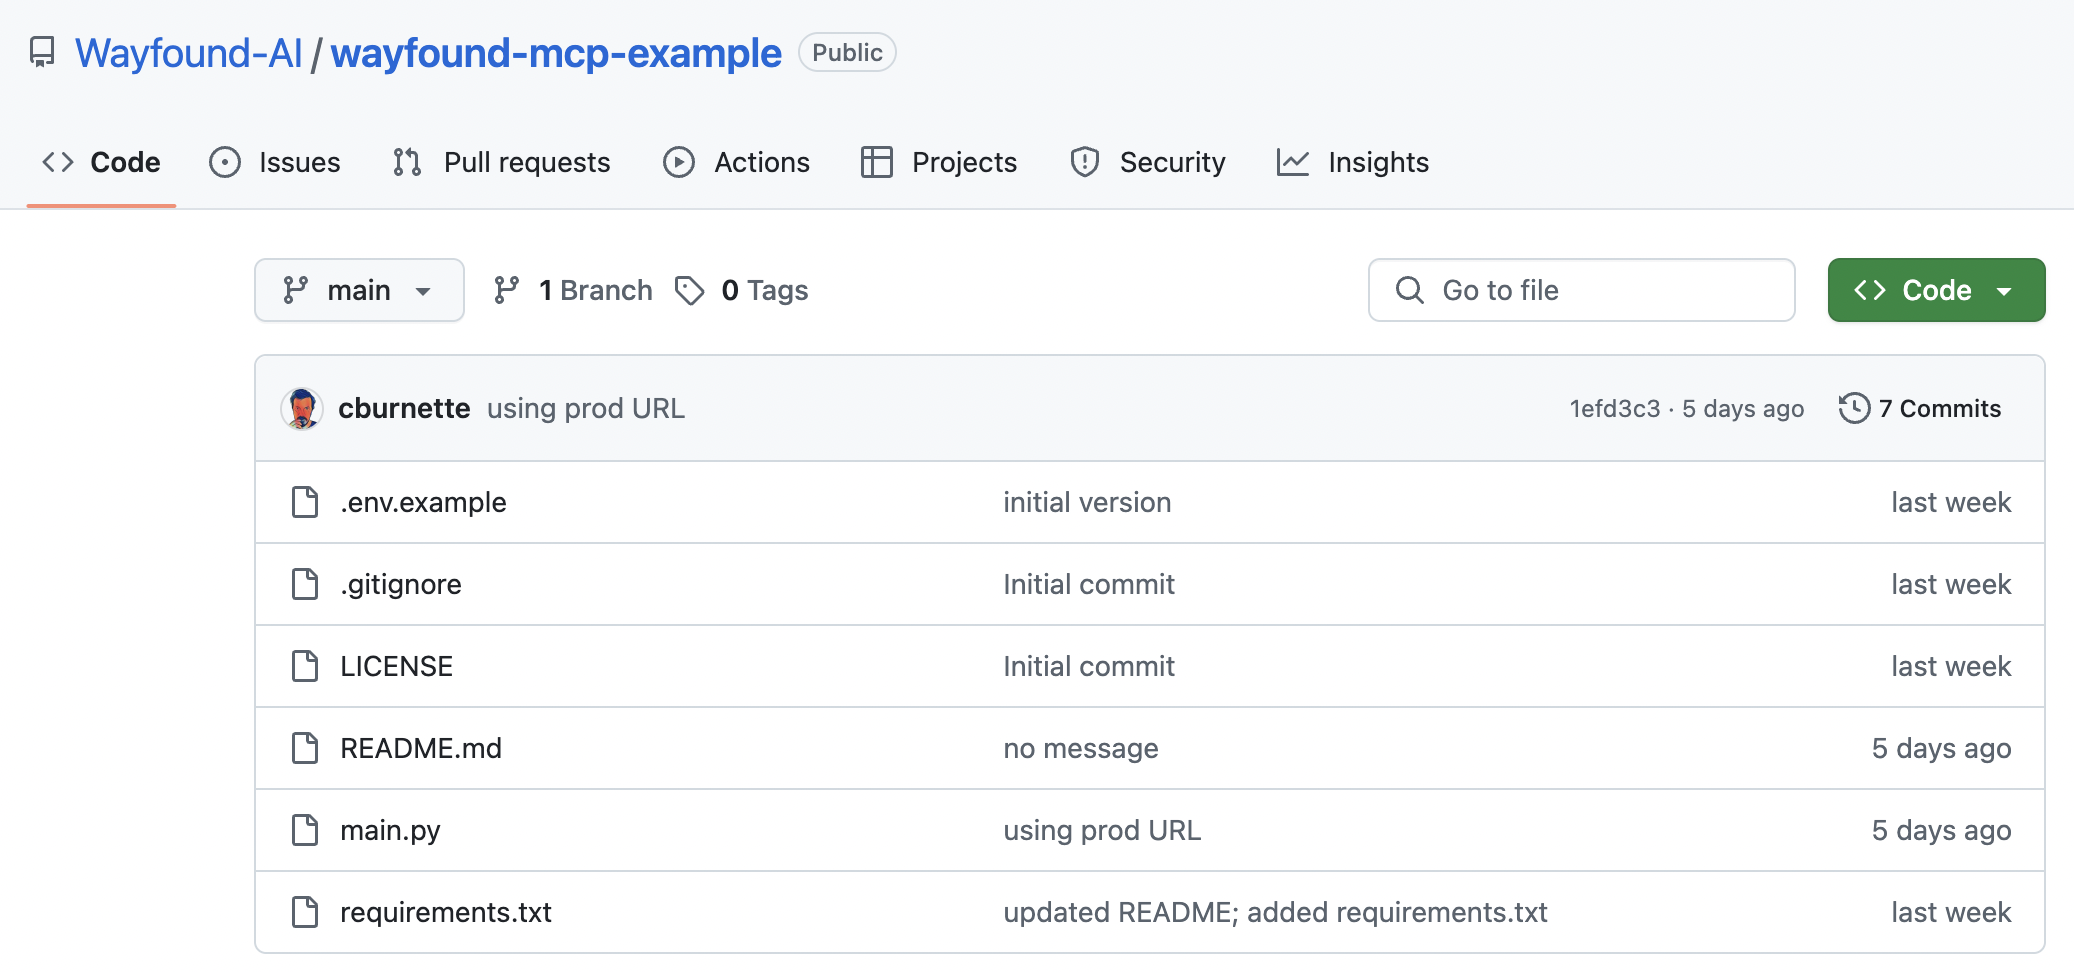Click the file icon beside .gitignore
This screenshot has width=2074, height=972.
click(x=305, y=584)
